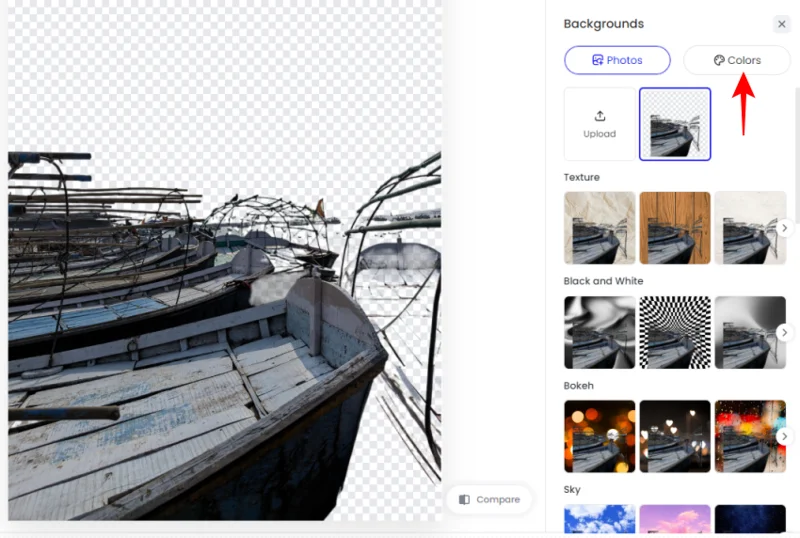Click the Compare button
Image resolution: width=800 pixels, height=538 pixels.
click(489, 499)
